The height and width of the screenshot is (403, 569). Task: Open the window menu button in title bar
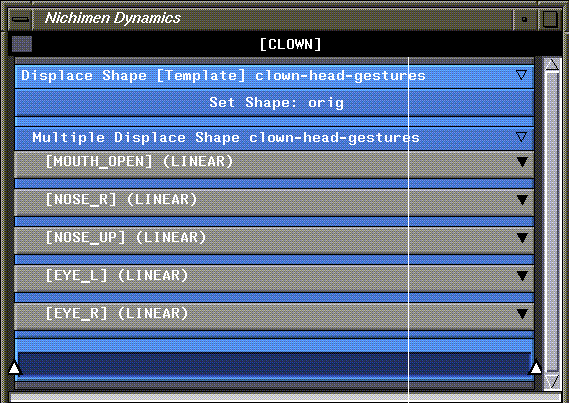pos(20,18)
